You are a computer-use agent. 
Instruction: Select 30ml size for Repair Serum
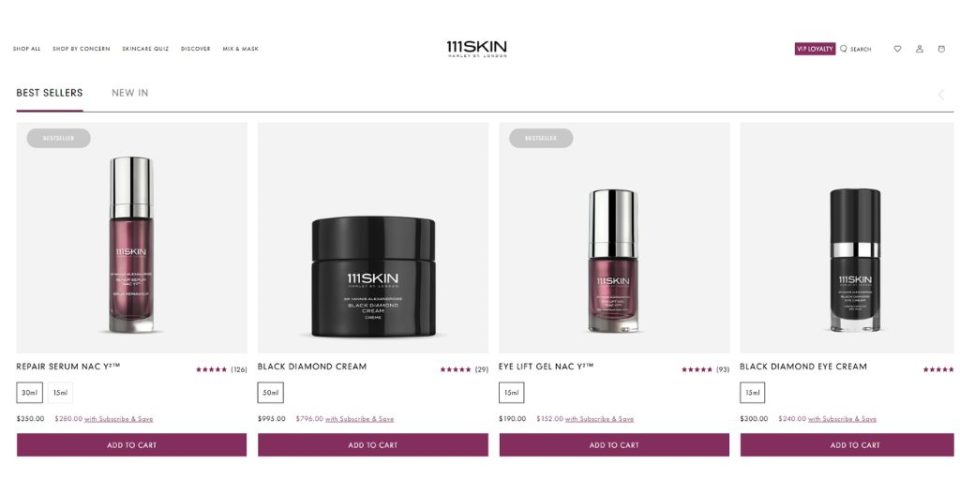click(x=29, y=392)
